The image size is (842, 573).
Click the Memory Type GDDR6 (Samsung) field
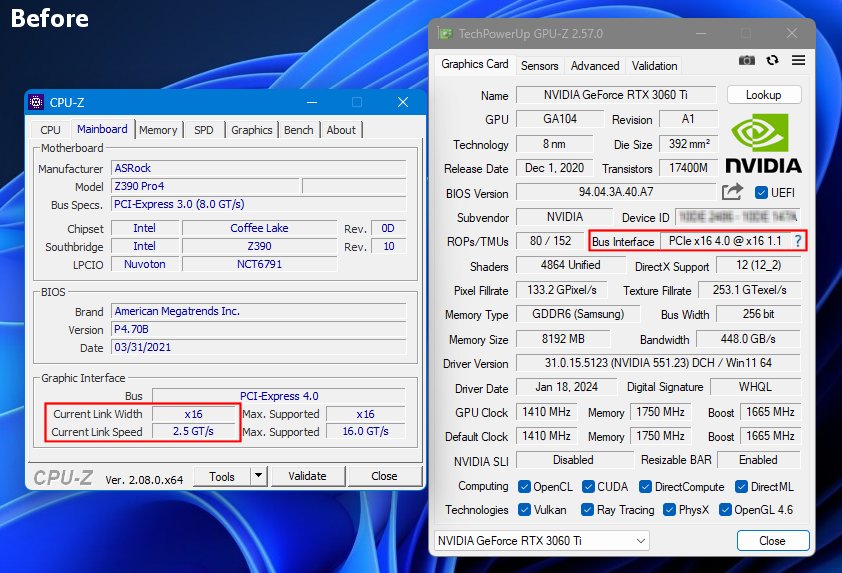[x=578, y=314]
